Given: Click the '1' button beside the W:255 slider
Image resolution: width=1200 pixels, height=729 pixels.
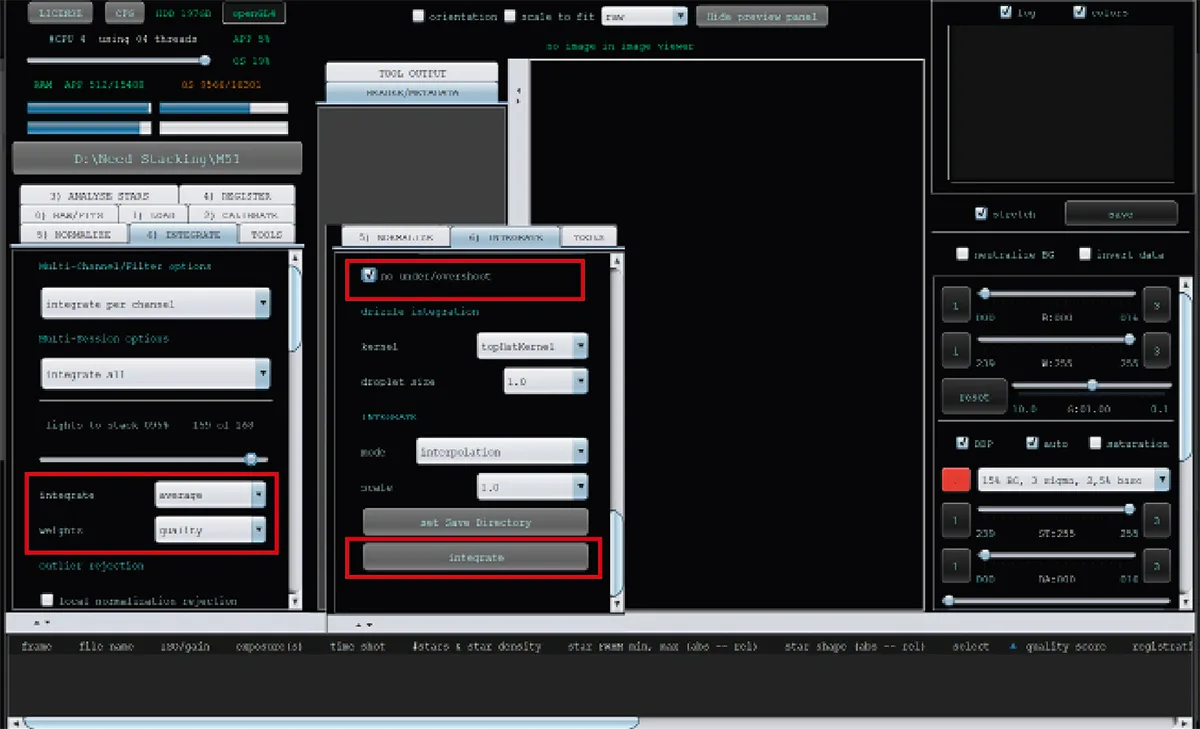Looking at the screenshot, I should (956, 351).
